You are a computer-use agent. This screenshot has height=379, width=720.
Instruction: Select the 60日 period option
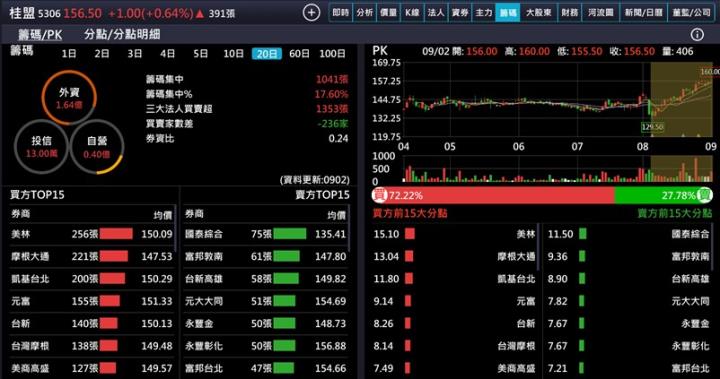(x=299, y=54)
